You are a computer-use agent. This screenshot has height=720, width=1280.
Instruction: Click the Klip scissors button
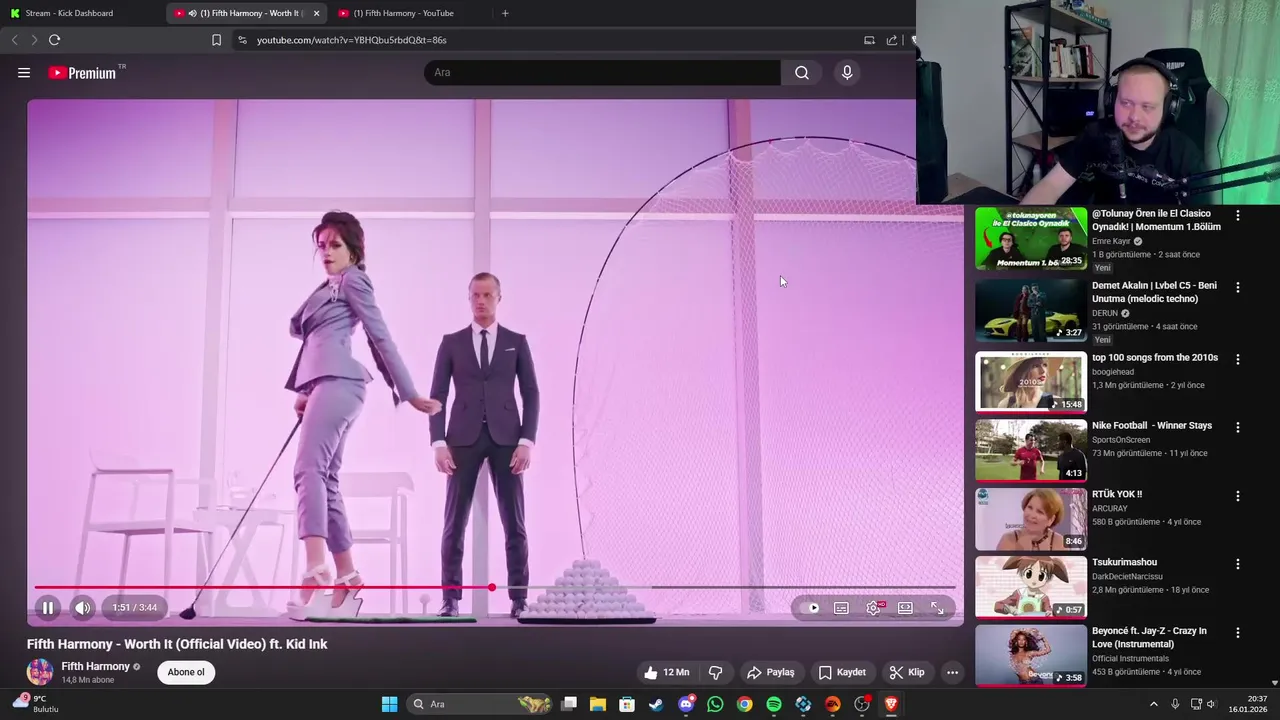(907, 672)
